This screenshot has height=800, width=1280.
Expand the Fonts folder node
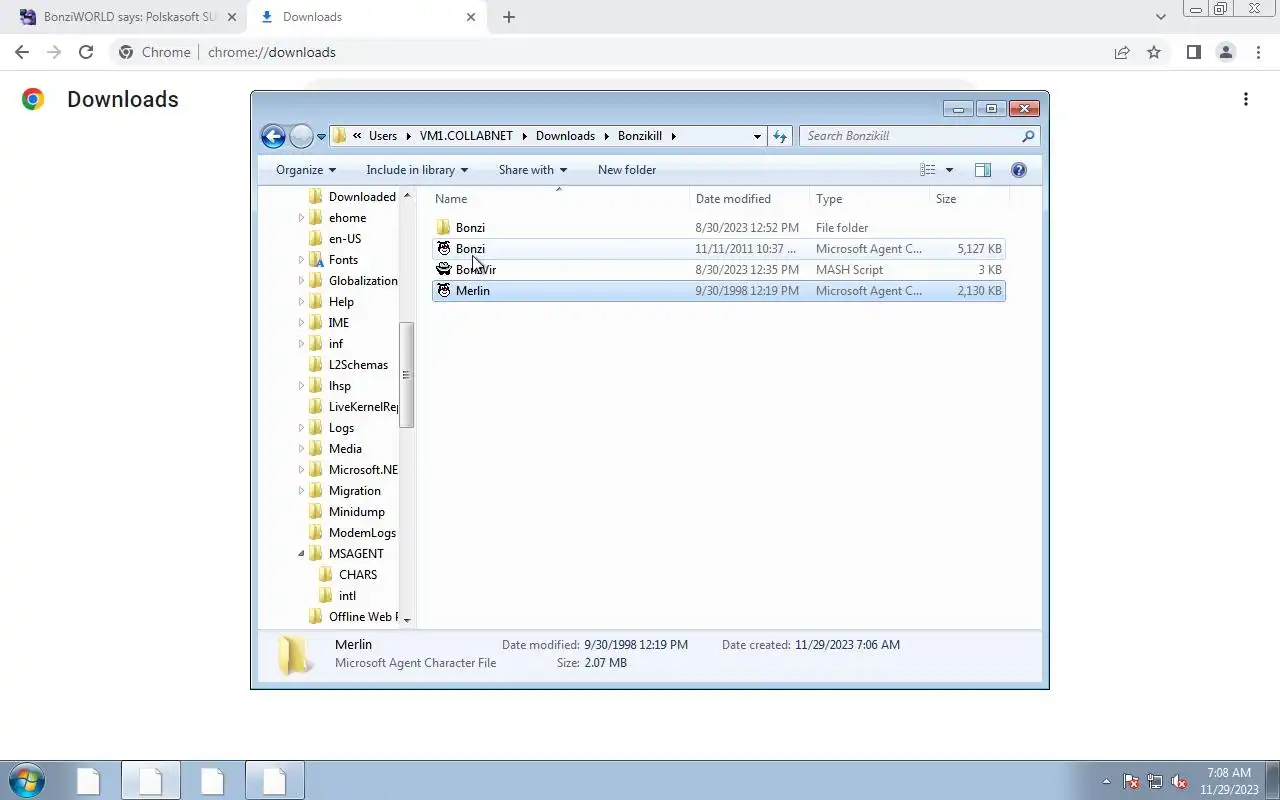301,260
